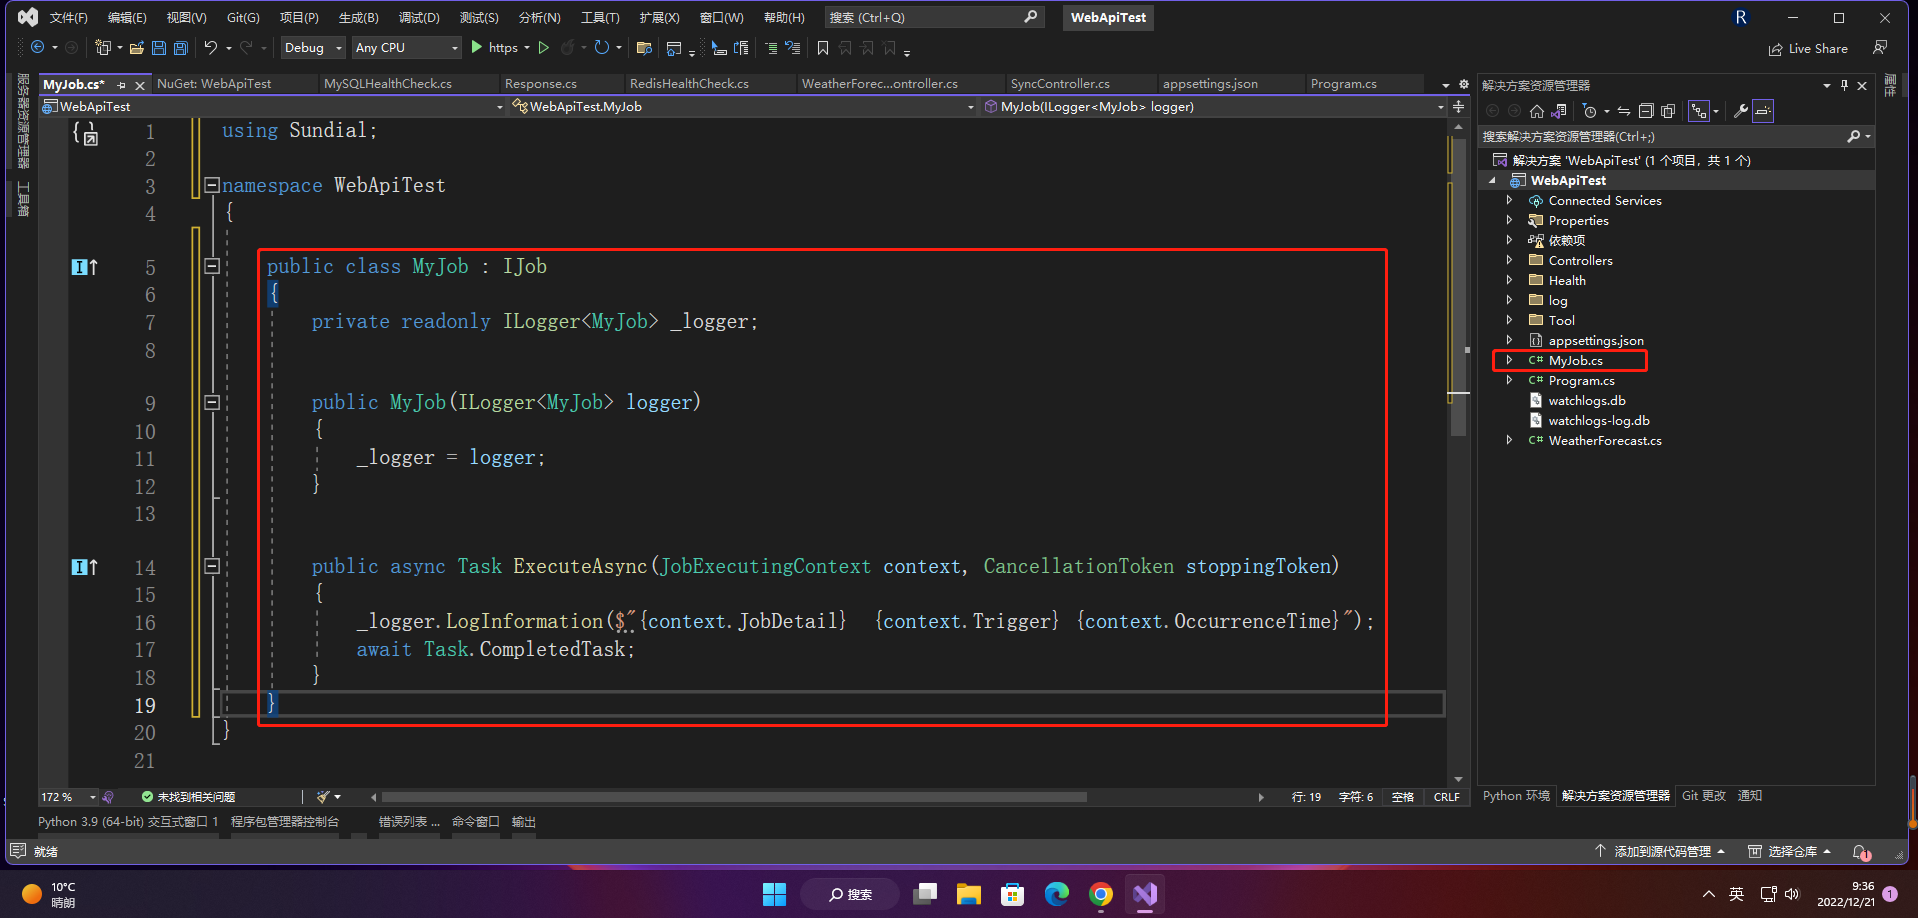This screenshot has width=1918, height=918.
Task: Toggle bookmark on current line
Action: point(823,47)
